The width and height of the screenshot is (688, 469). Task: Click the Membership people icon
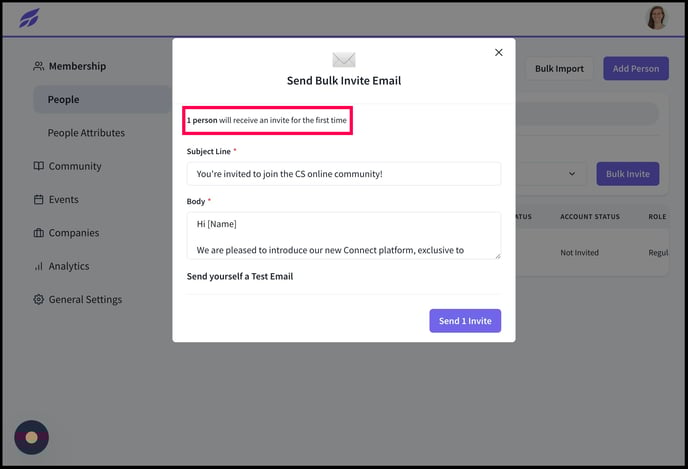tap(39, 66)
